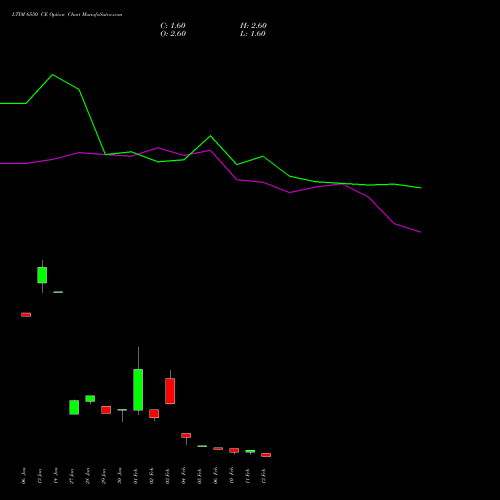Image resolution: width=500 pixels, height=500 pixels.
Task: Click the 28 Jan date label
Action: click(x=88, y=476)
